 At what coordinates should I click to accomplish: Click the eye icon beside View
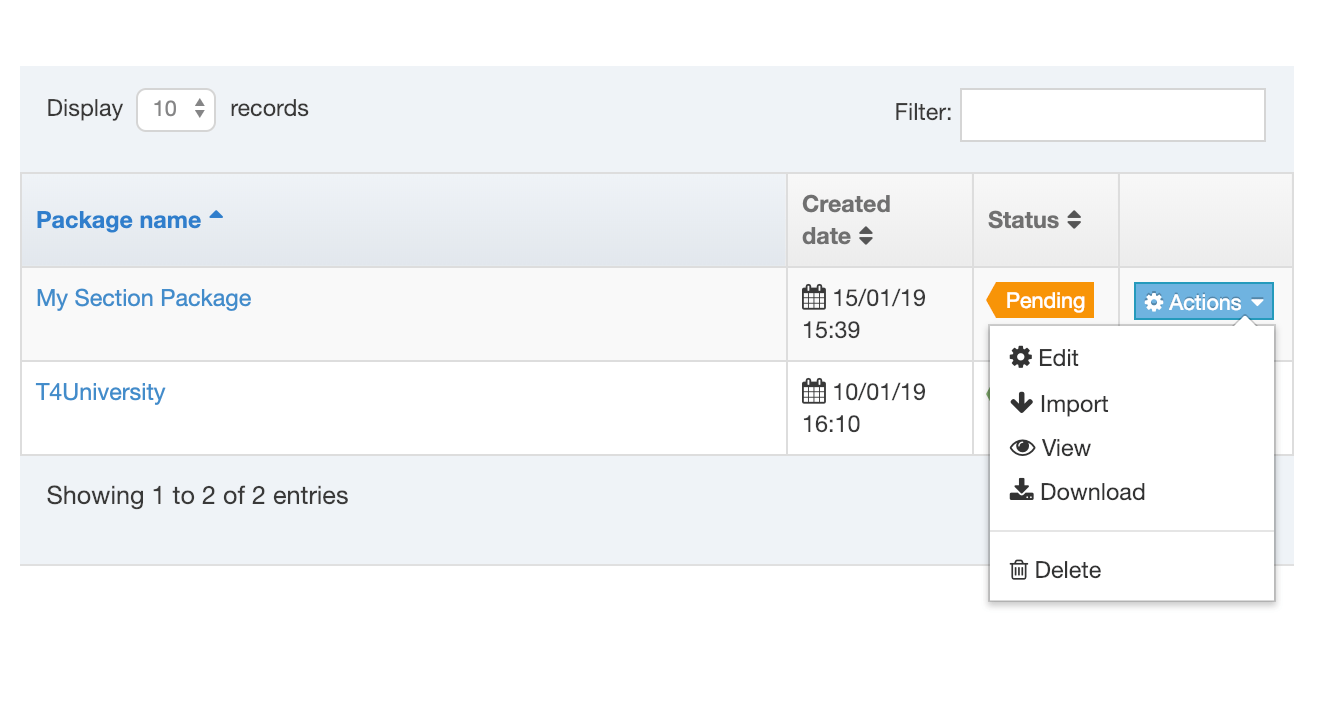tap(1022, 448)
